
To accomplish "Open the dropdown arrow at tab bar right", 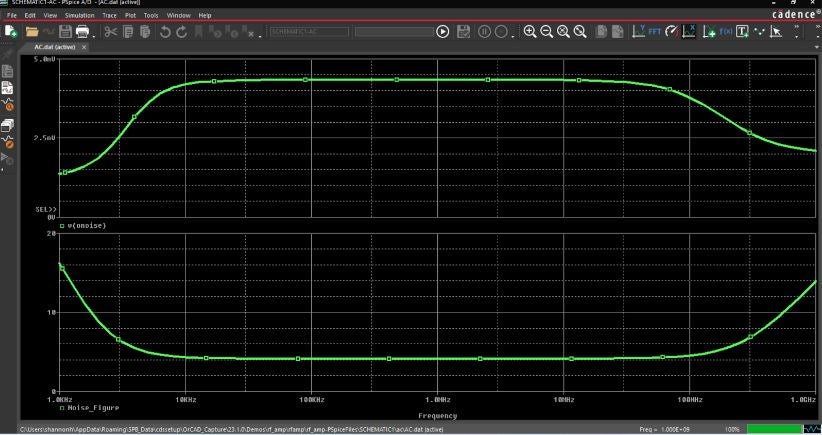I will coord(816,47).
